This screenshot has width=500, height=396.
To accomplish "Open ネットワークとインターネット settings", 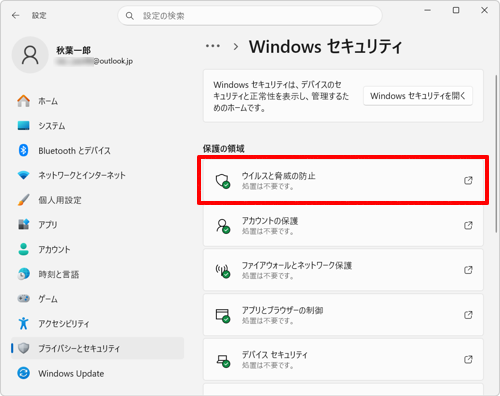I will pos(97,175).
